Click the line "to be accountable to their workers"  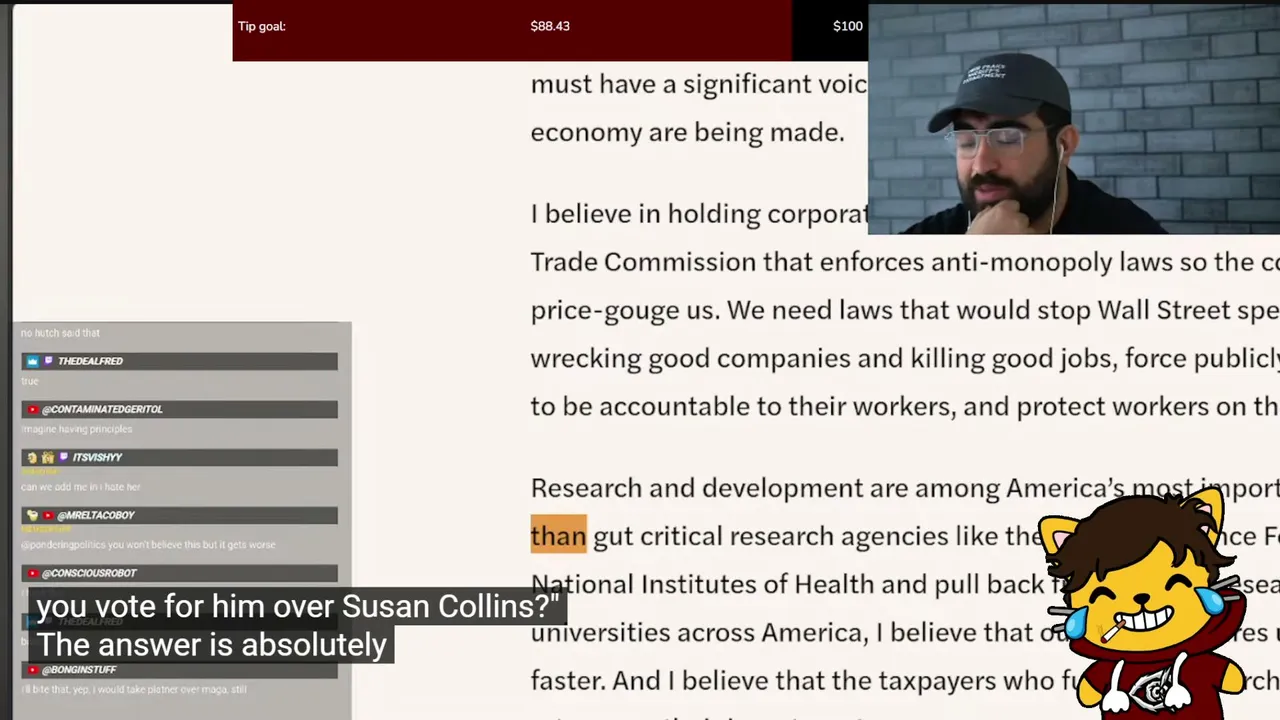click(x=905, y=406)
